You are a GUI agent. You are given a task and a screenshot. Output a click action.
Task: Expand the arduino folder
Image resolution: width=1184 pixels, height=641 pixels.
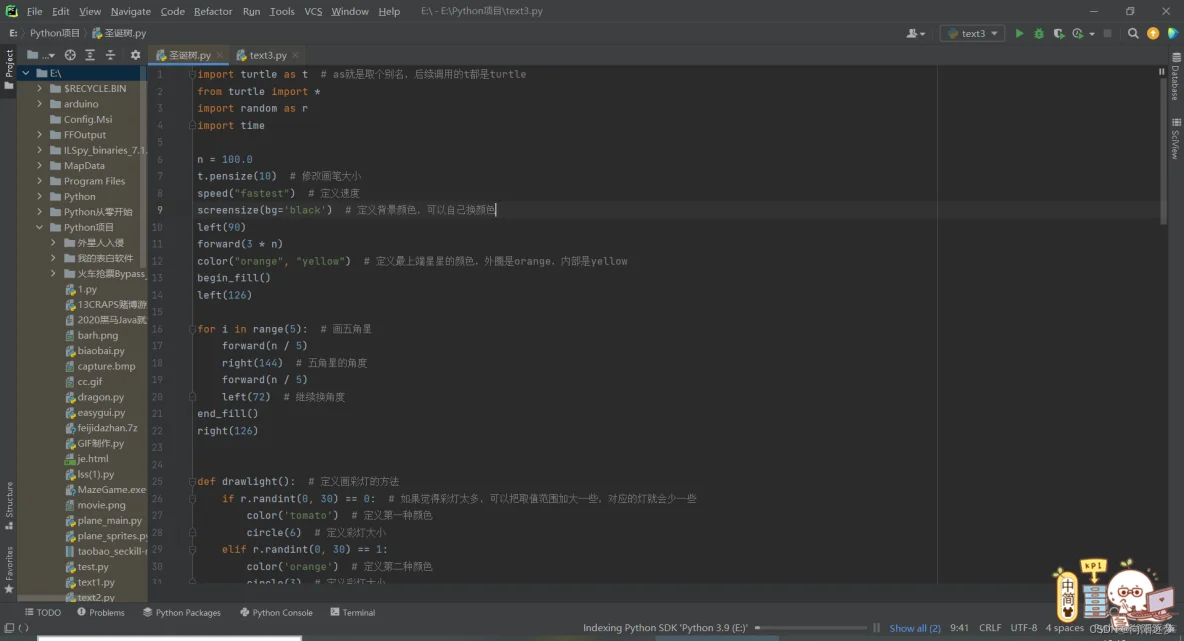pyautogui.click(x=40, y=104)
